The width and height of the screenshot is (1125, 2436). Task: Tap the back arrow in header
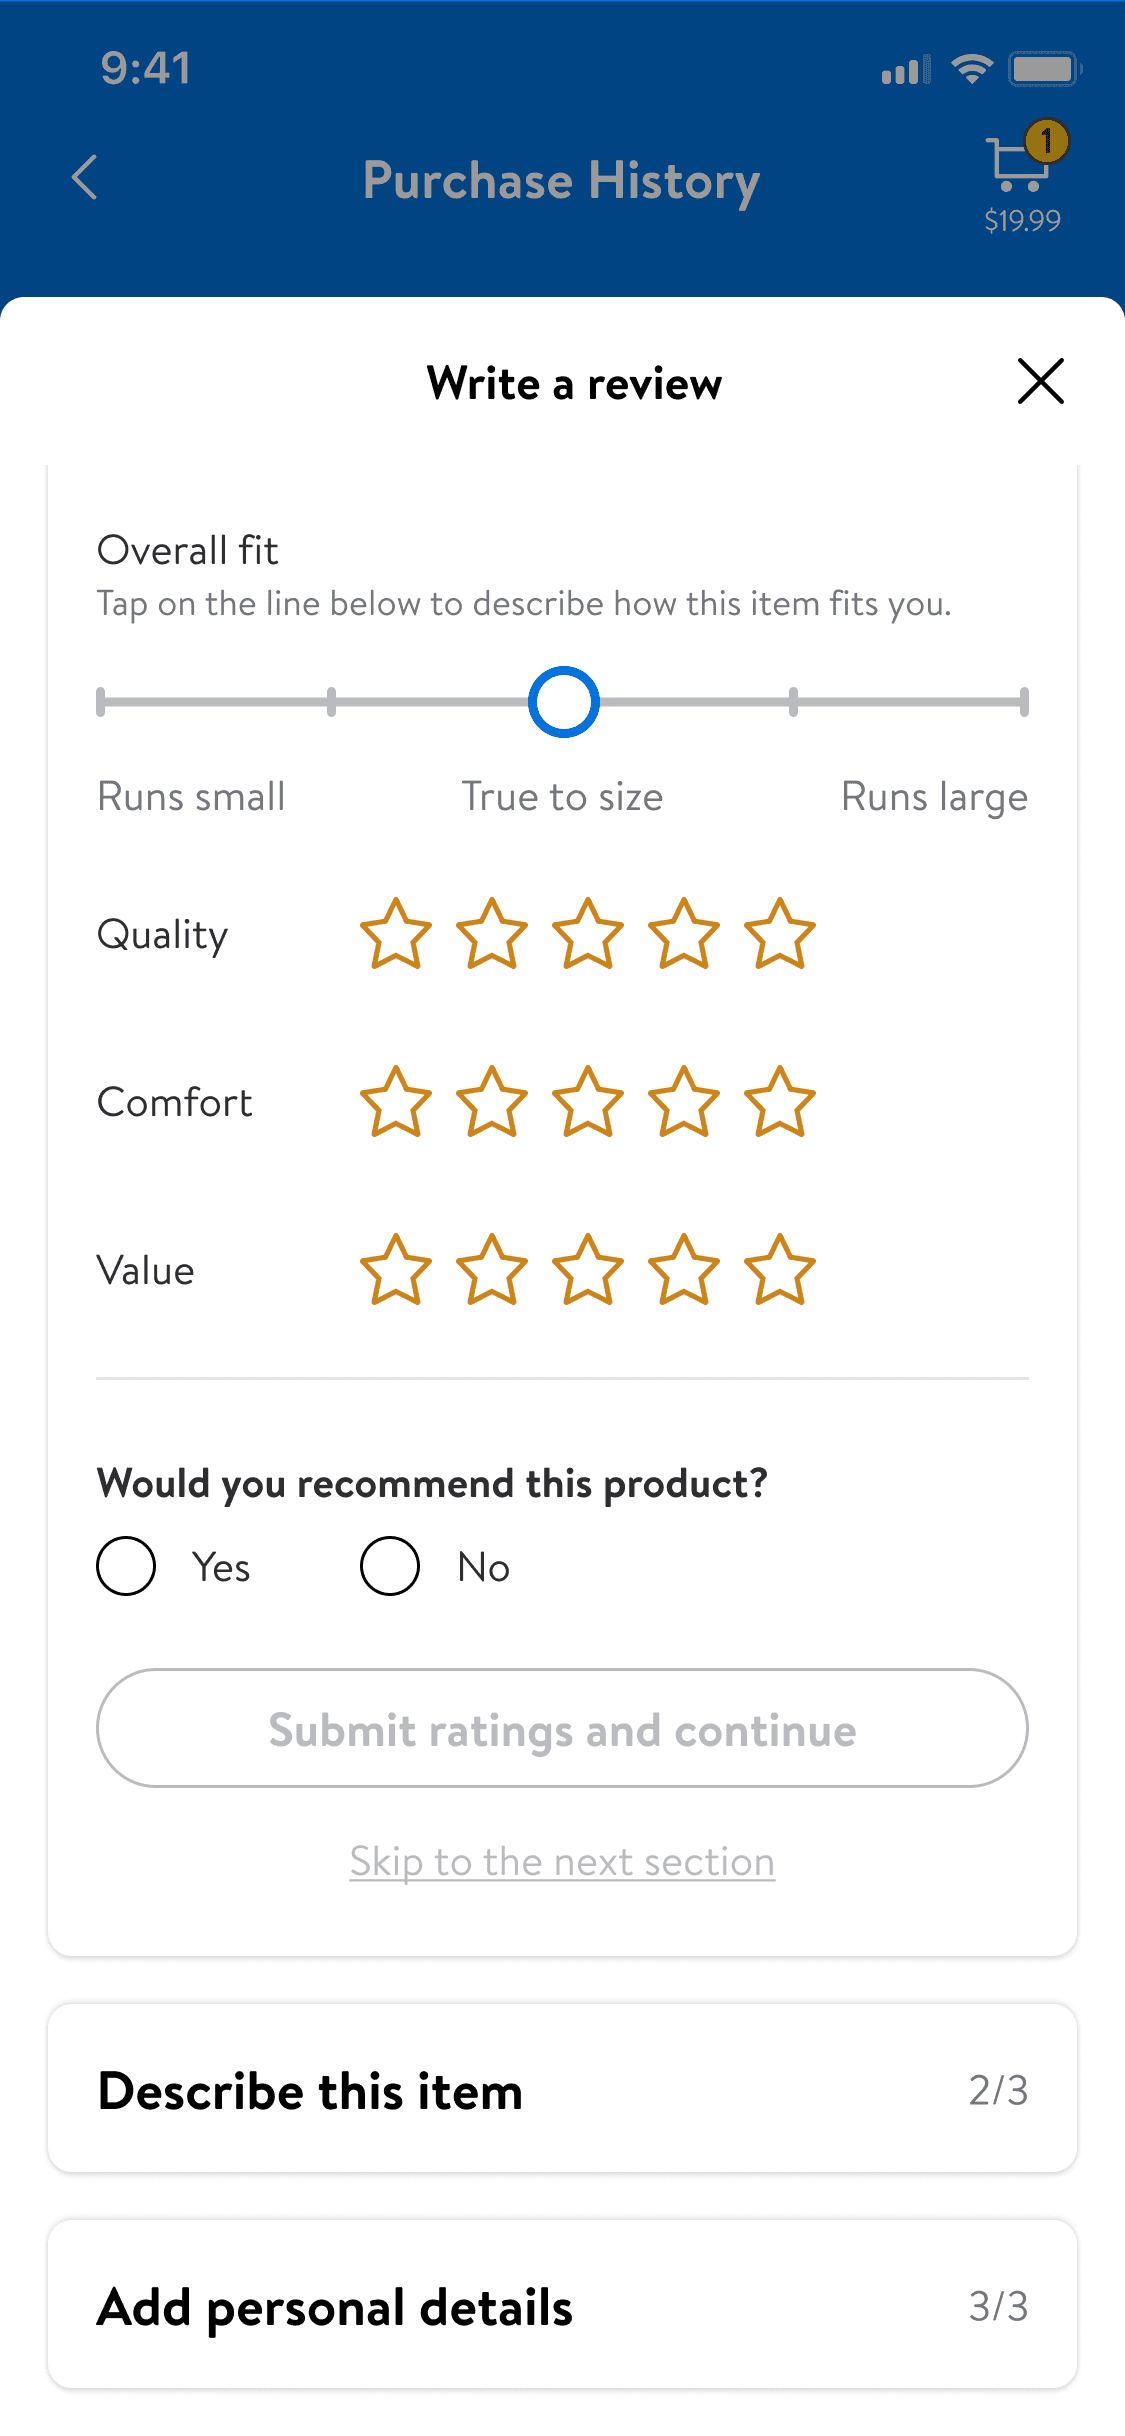coord(86,178)
